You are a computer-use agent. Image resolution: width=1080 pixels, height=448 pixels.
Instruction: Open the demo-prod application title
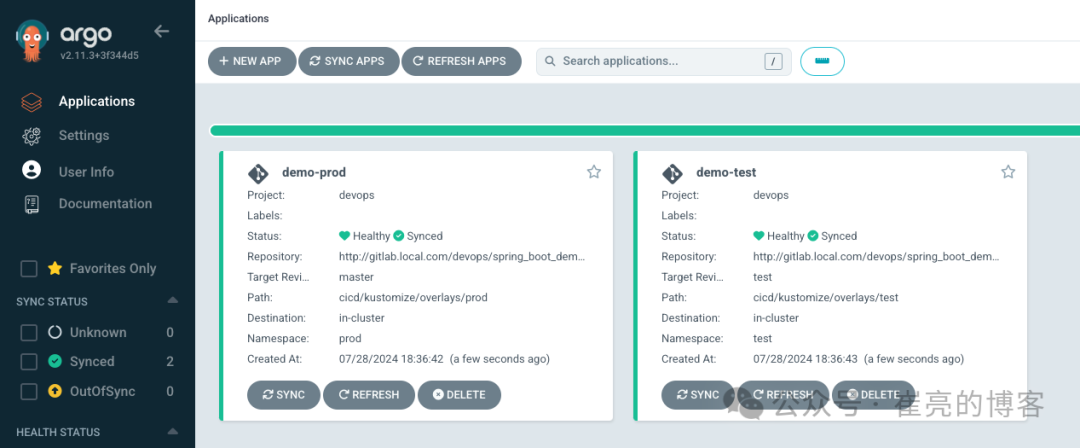tap(314, 172)
